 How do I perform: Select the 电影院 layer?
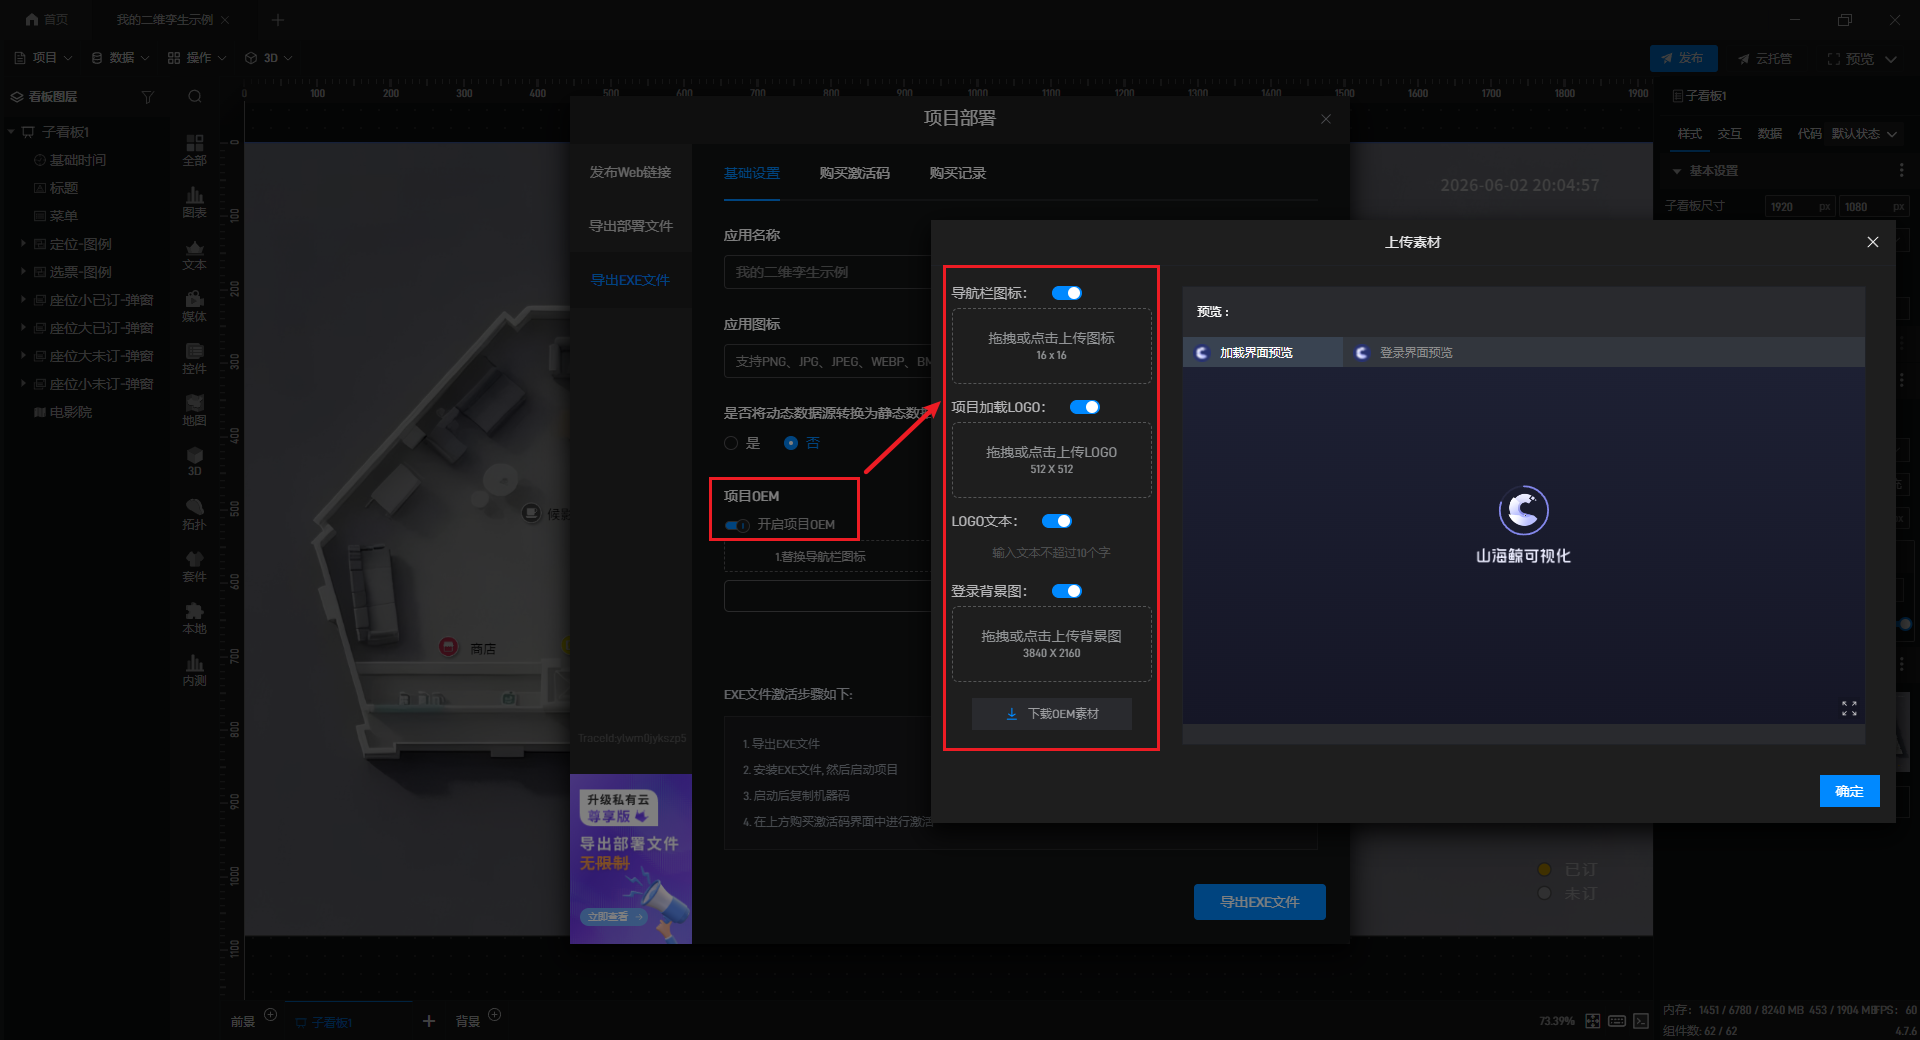[x=70, y=412]
